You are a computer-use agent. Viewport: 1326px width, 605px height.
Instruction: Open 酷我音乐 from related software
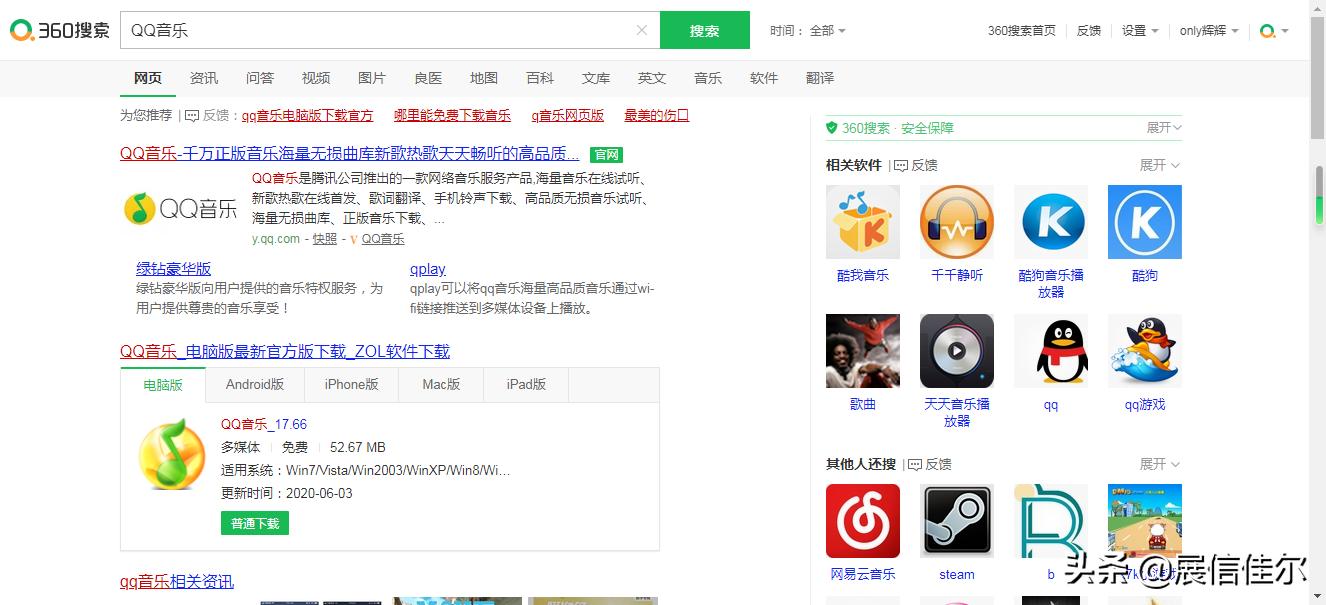click(862, 221)
